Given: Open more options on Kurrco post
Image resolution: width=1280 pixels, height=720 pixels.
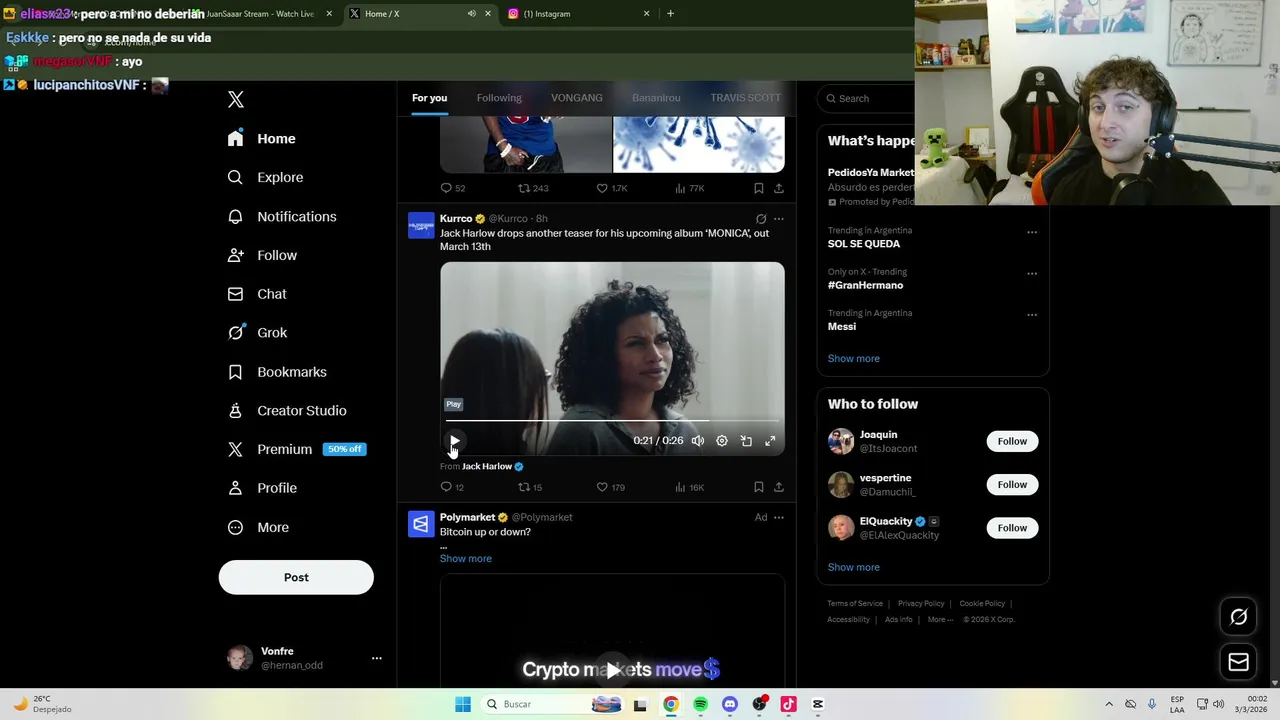Looking at the screenshot, I should coord(779,219).
